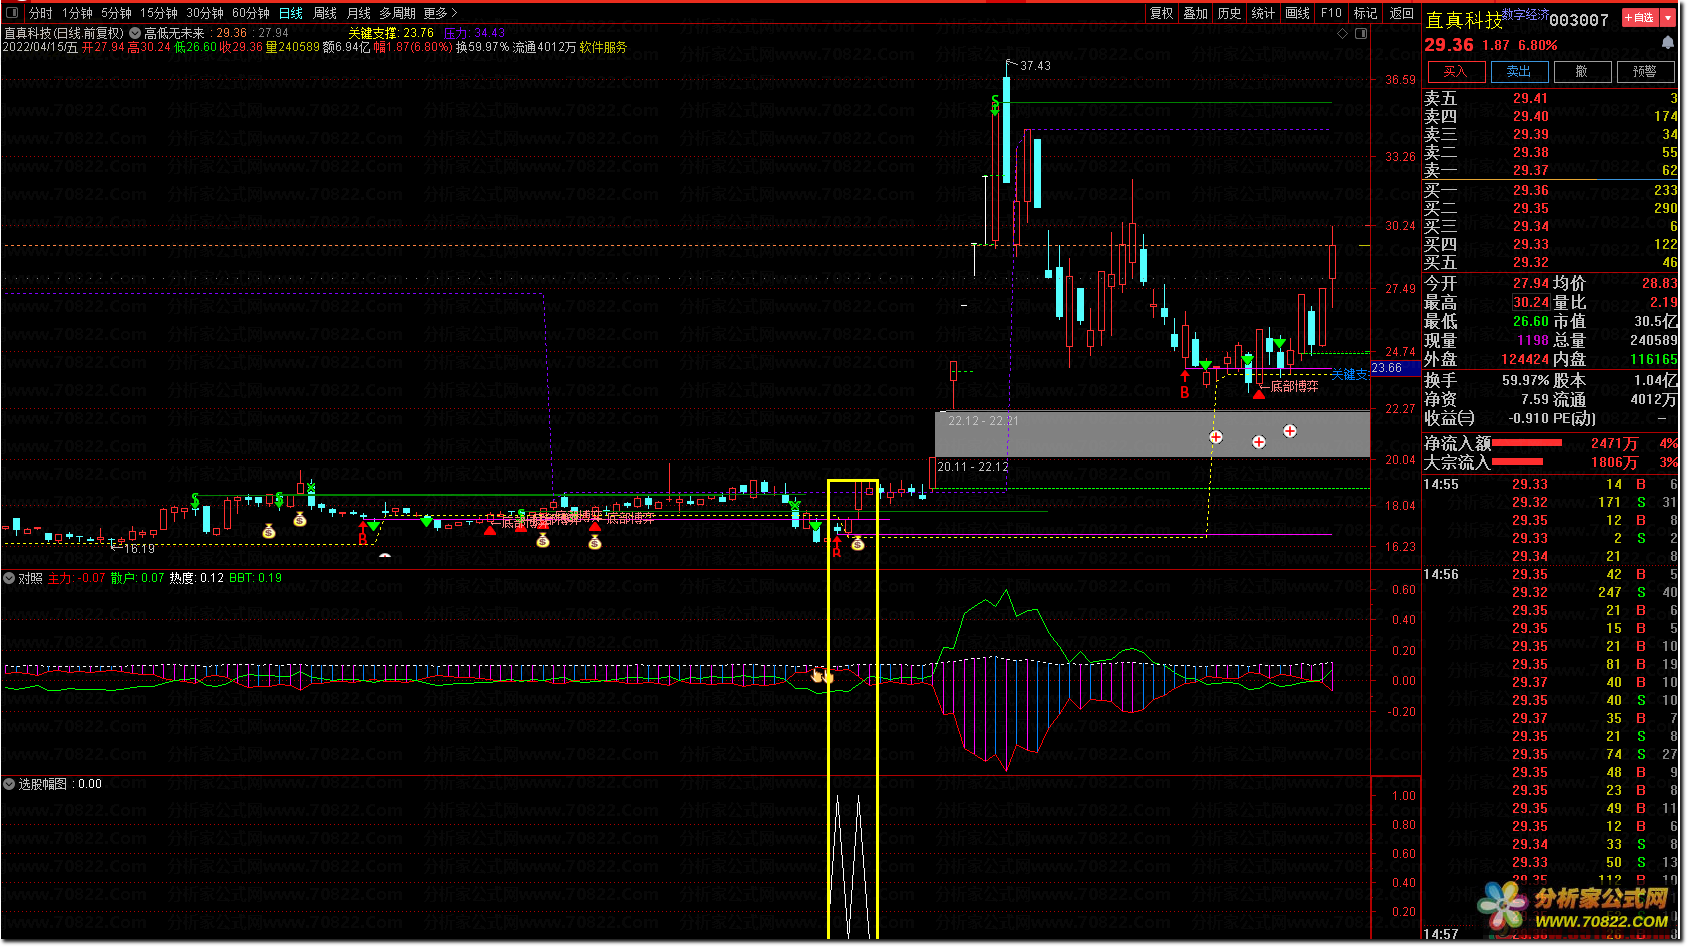This screenshot has width=1689, height=947.
Task: Switch to the 1分钟 period
Action: coord(77,13)
